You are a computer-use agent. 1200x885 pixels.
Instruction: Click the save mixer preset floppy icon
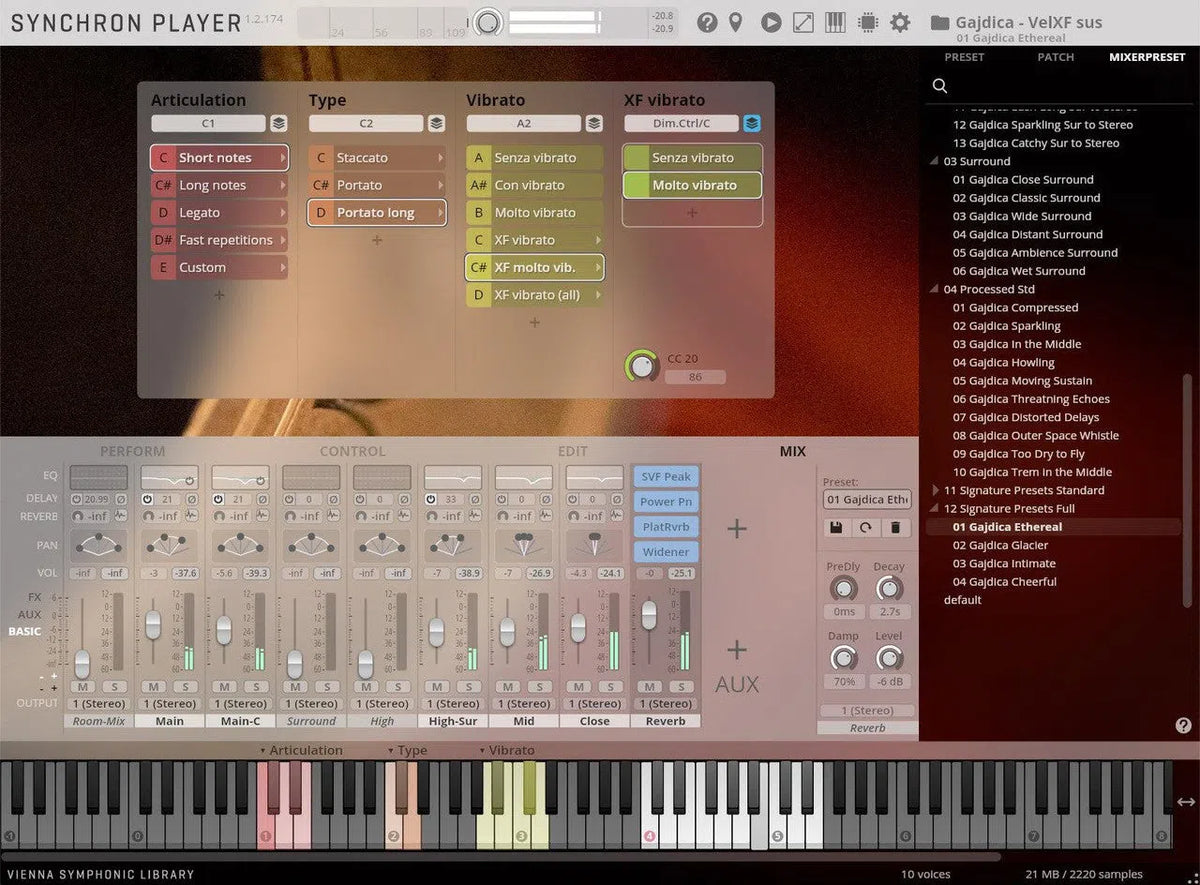[x=837, y=527]
